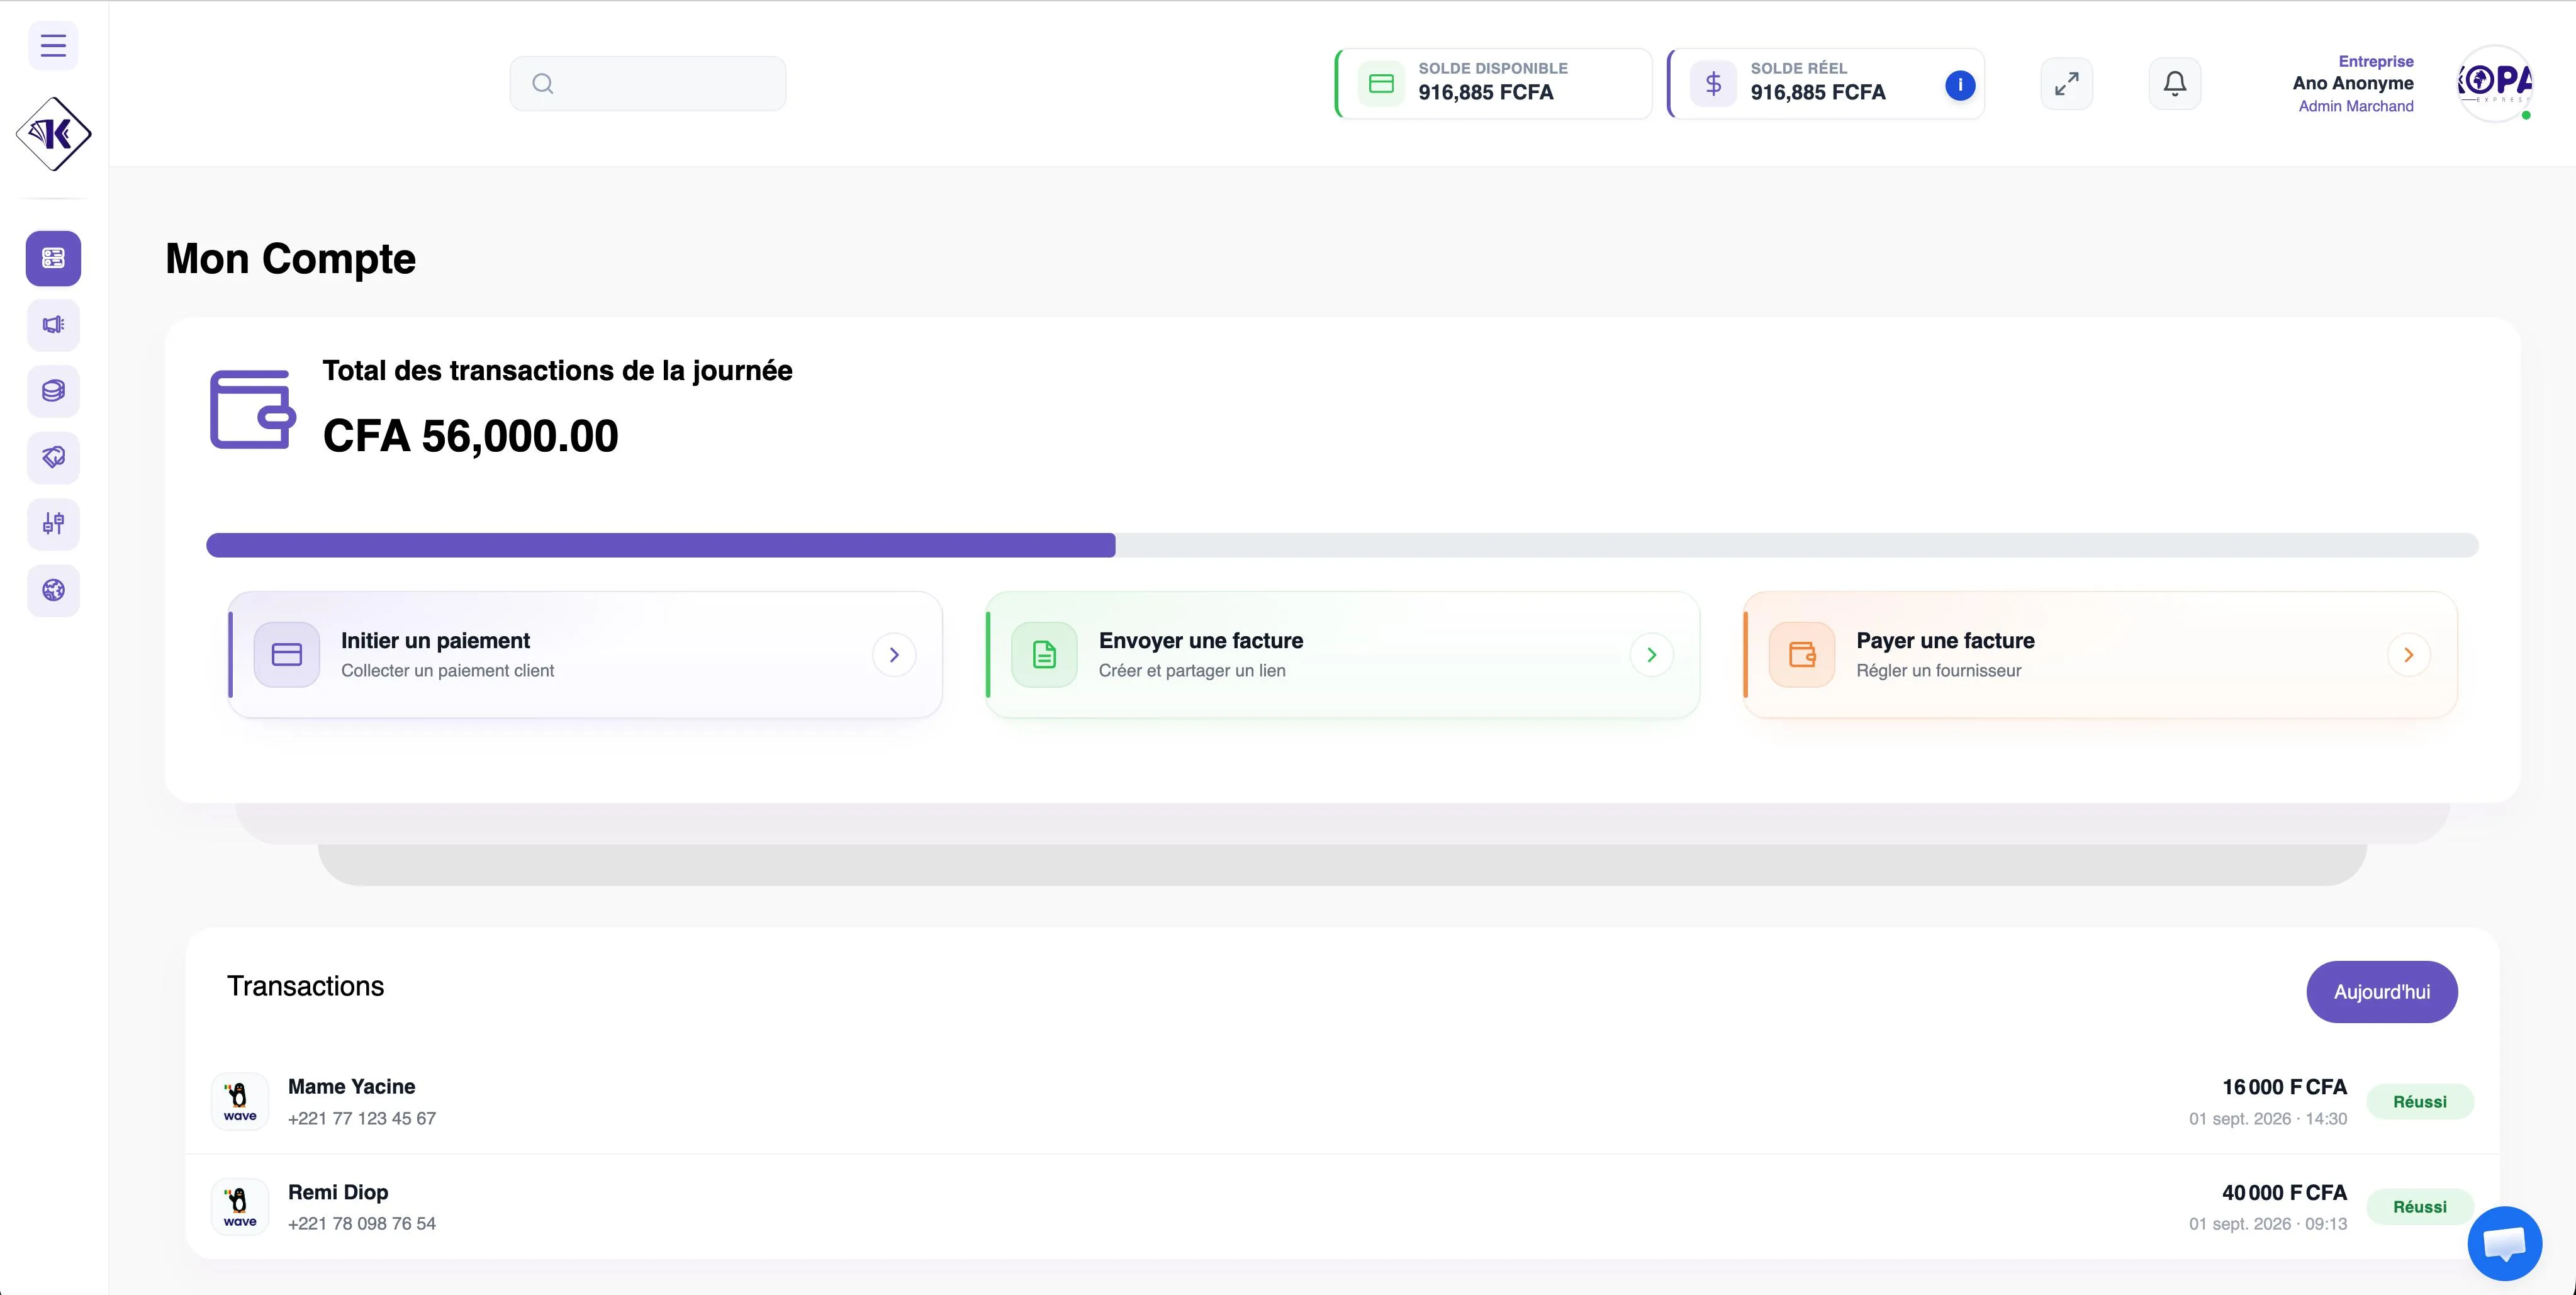2576x1295 pixels.
Task: Select the Envoyer une facture card
Action: click(1343, 655)
